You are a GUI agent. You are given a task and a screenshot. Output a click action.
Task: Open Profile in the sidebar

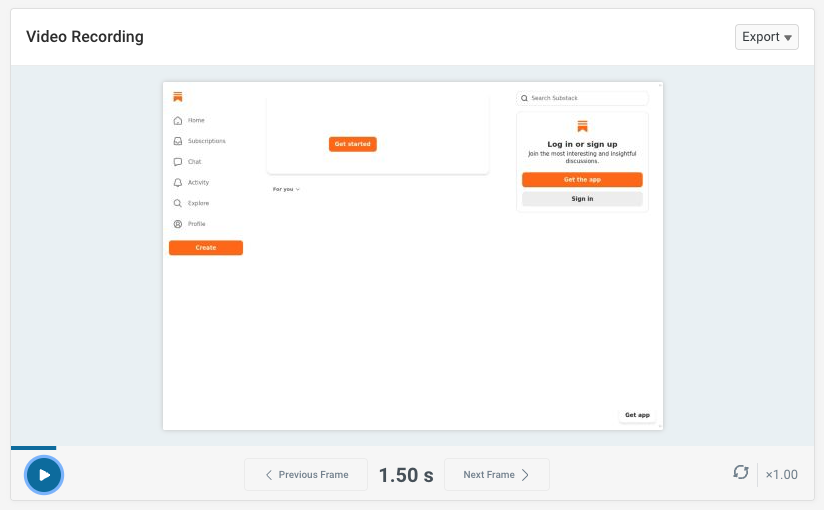point(197,224)
